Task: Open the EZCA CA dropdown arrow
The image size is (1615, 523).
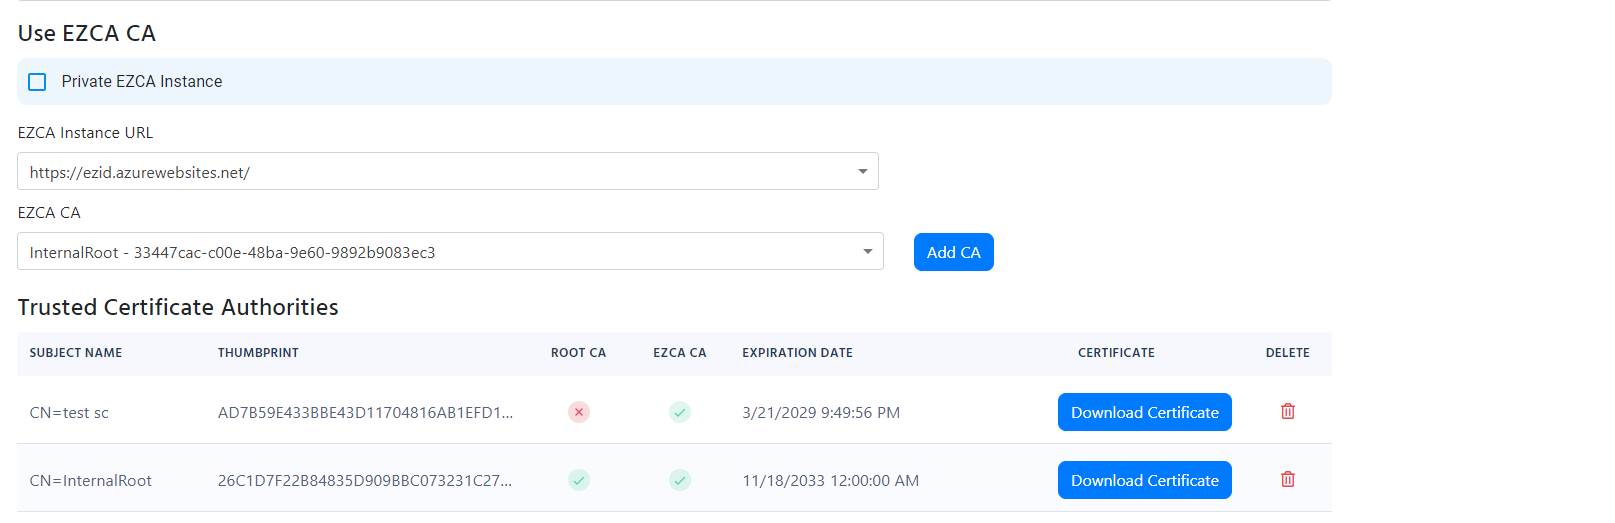Action: [x=867, y=252]
